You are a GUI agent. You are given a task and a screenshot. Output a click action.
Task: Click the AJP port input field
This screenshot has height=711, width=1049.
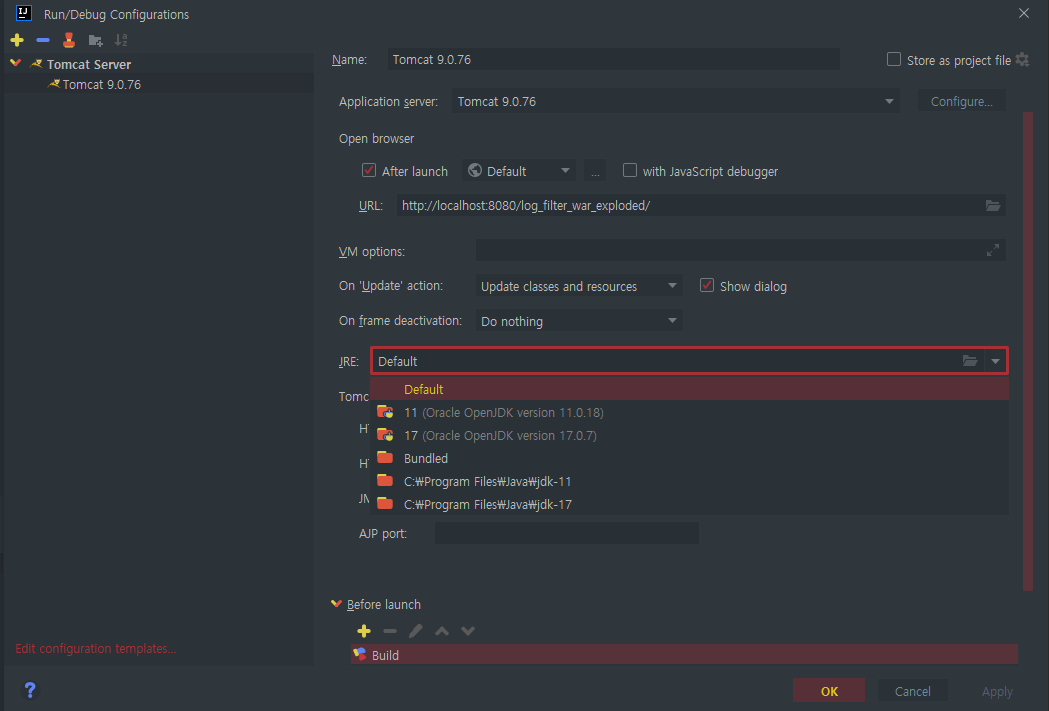[x=567, y=533]
